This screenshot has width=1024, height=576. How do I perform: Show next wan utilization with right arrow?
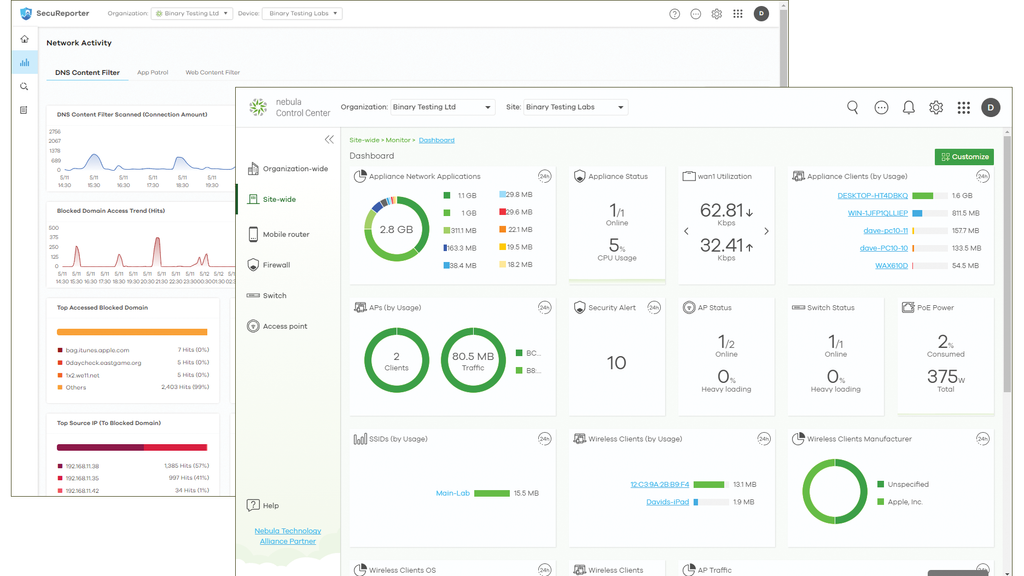[x=766, y=231]
